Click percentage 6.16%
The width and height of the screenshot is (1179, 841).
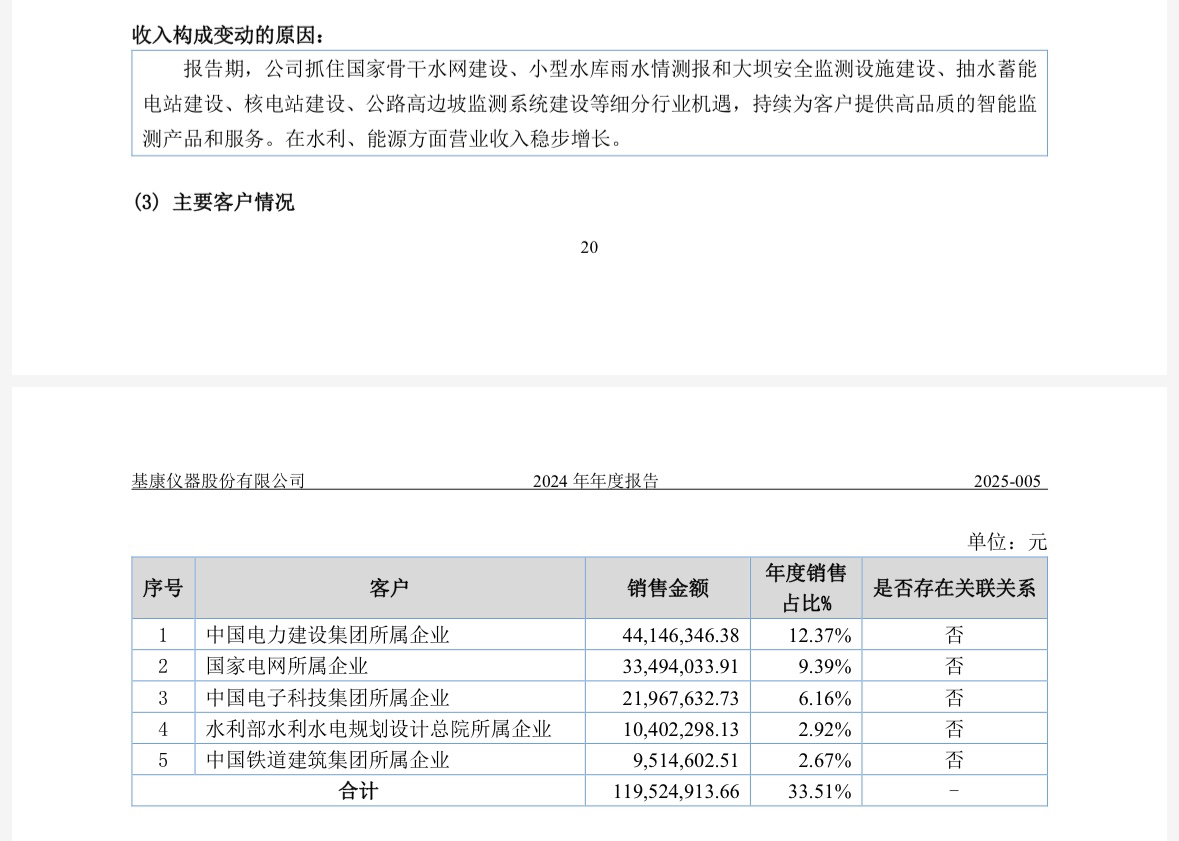pyautogui.click(x=825, y=698)
